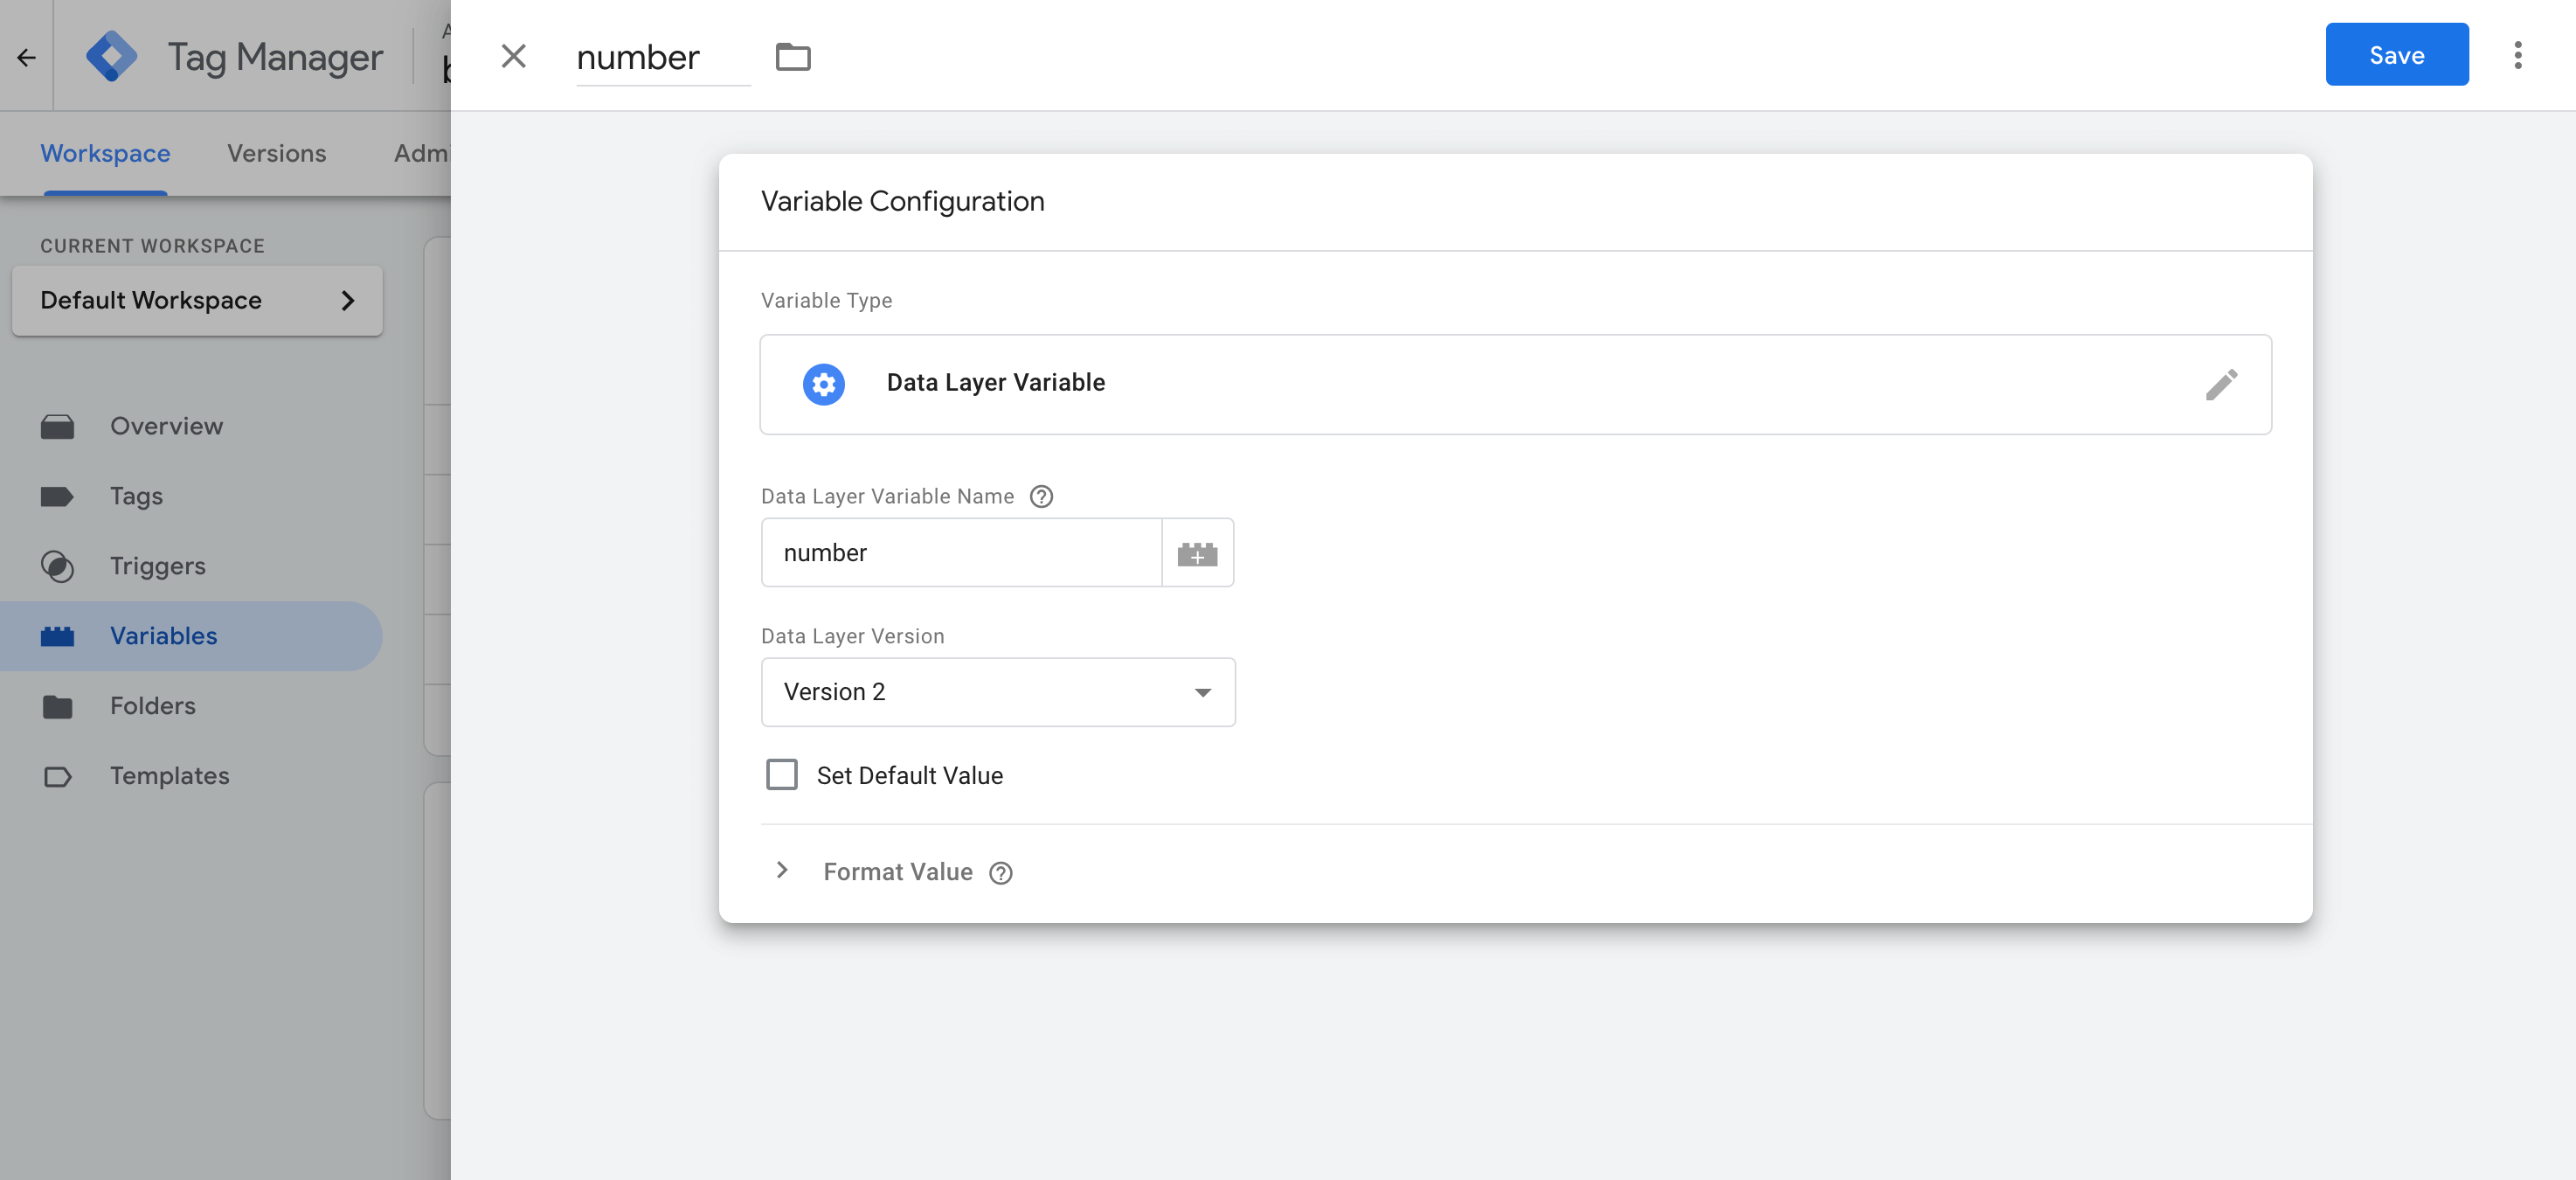The height and width of the screenshot is (1180, 2576).
Task: Click the Triggers circle icon
Action: click(57, 566)
